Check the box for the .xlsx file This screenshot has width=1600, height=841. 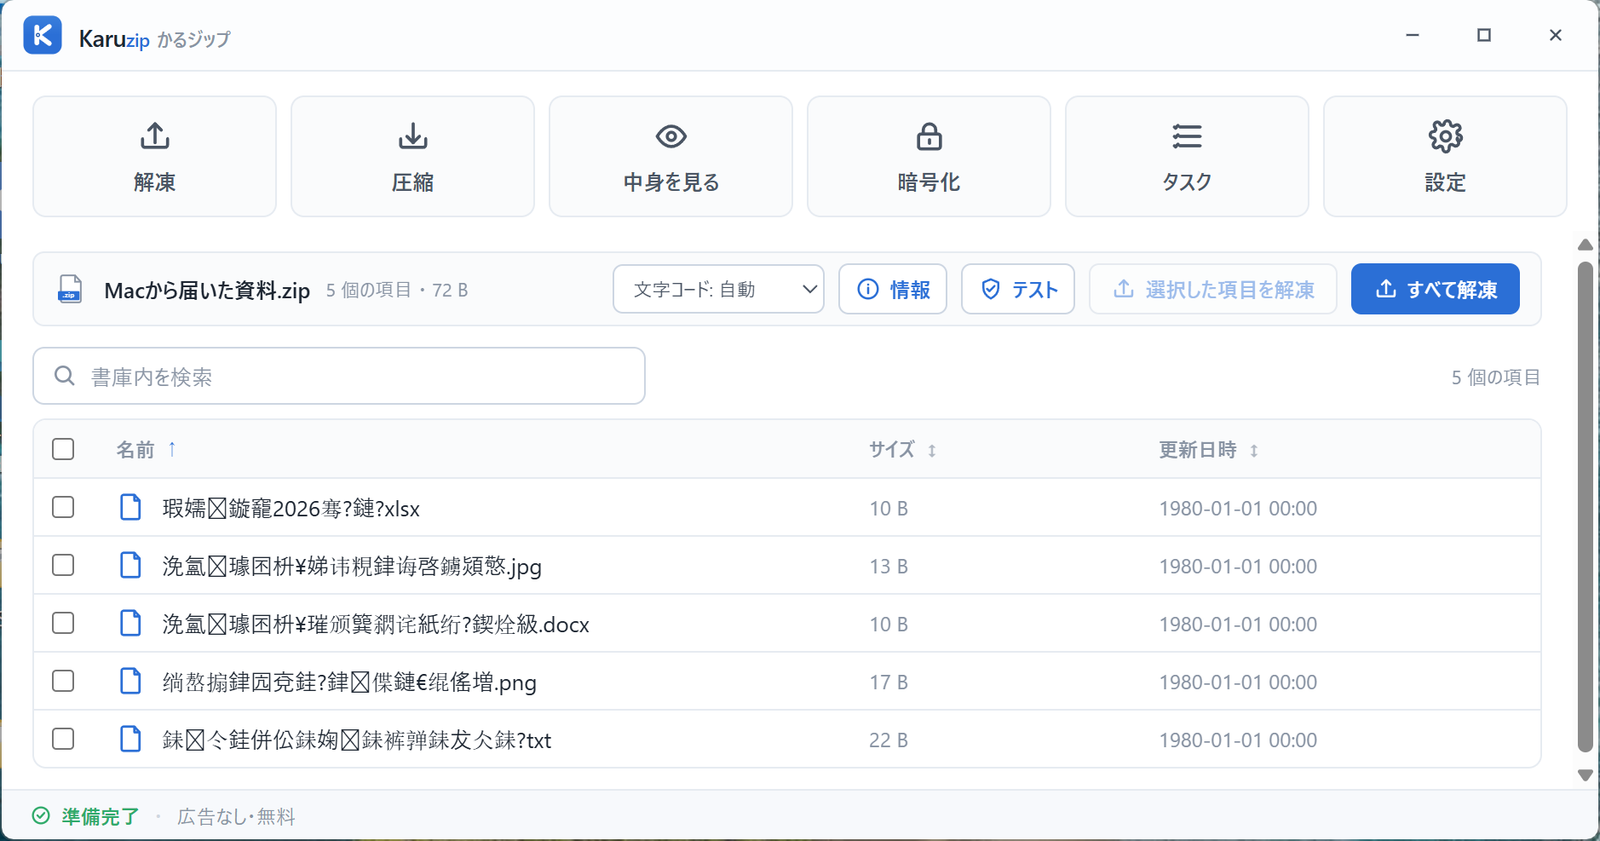pos(63,507)
